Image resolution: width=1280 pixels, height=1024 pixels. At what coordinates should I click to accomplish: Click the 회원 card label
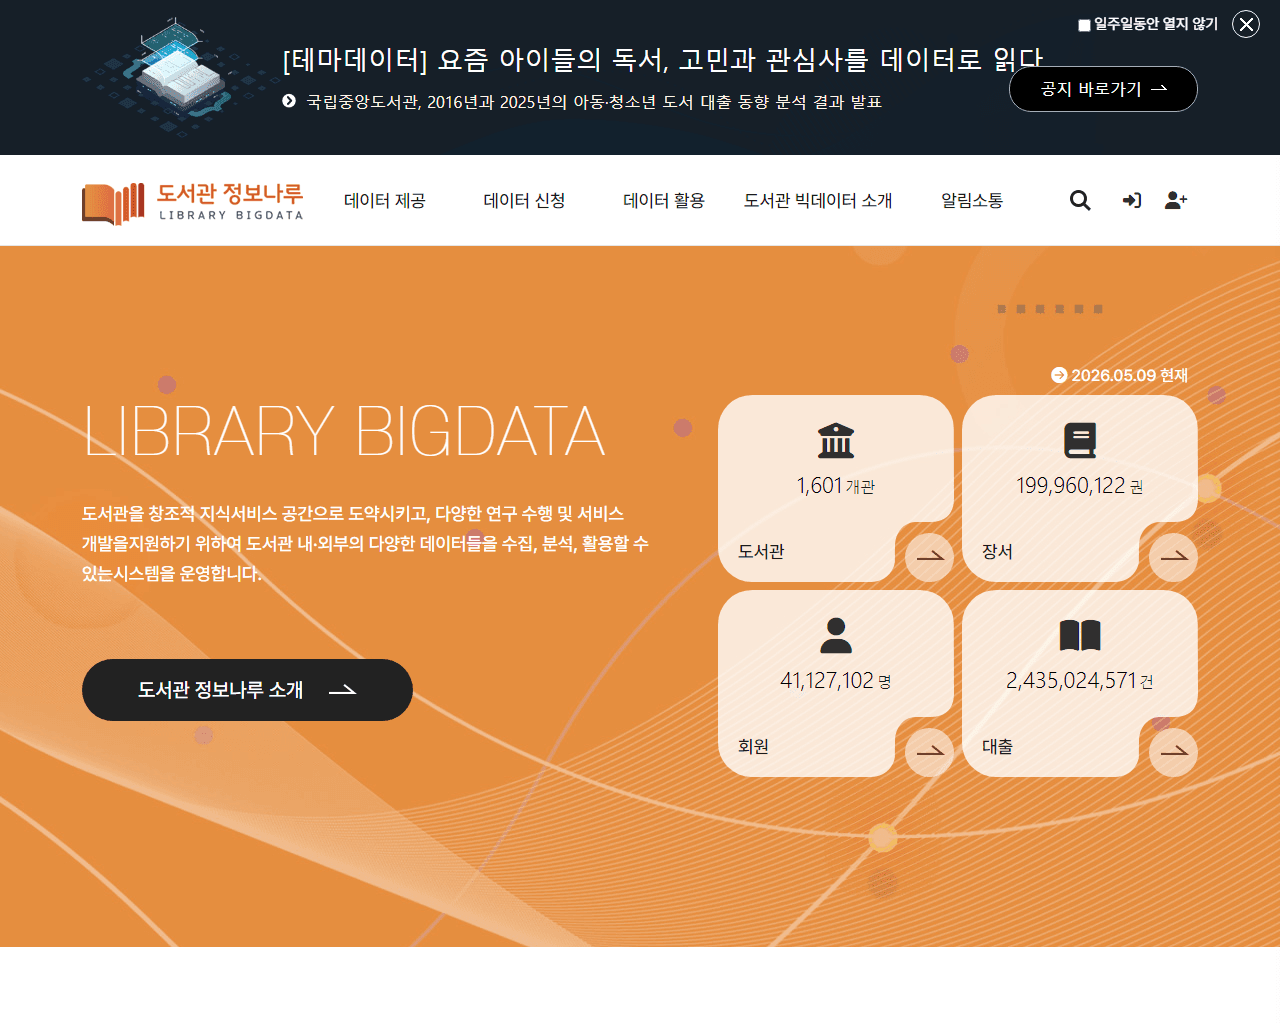(753, 746)
